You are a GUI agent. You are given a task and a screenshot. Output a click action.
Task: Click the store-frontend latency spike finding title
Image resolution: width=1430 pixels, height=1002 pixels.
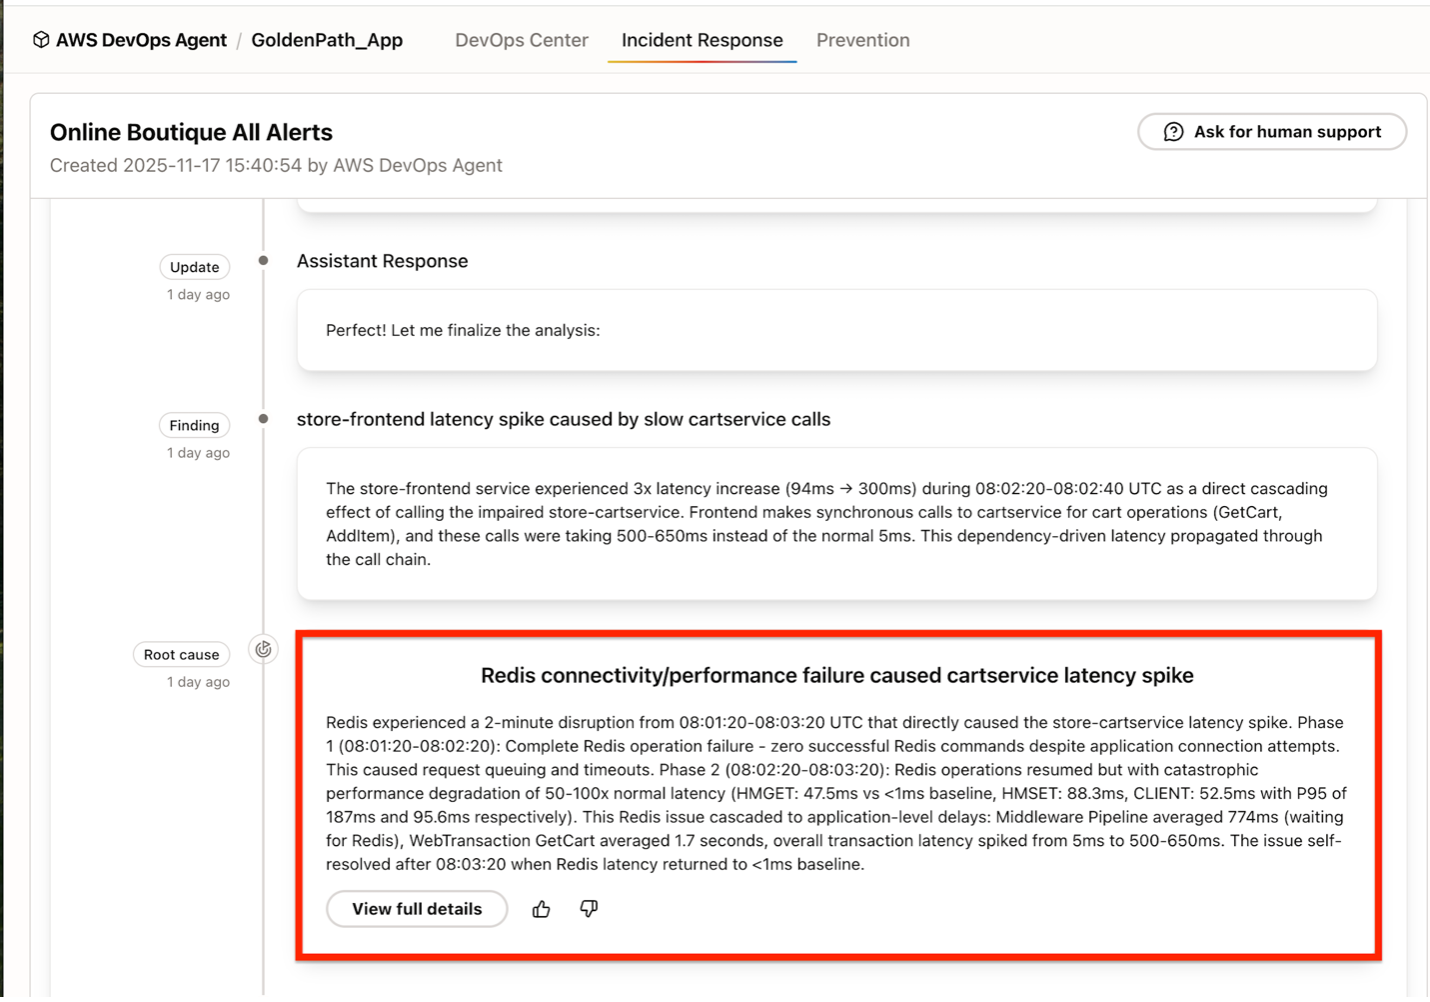[563, 419]
